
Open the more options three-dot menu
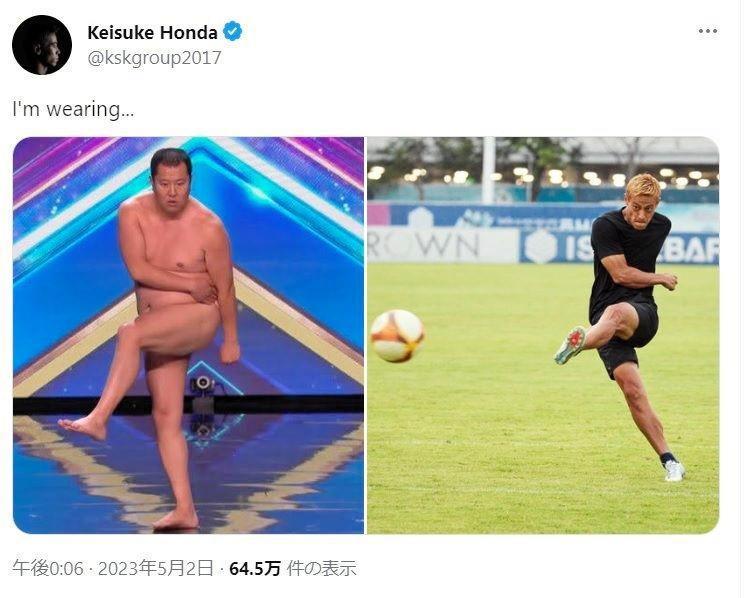707,31
